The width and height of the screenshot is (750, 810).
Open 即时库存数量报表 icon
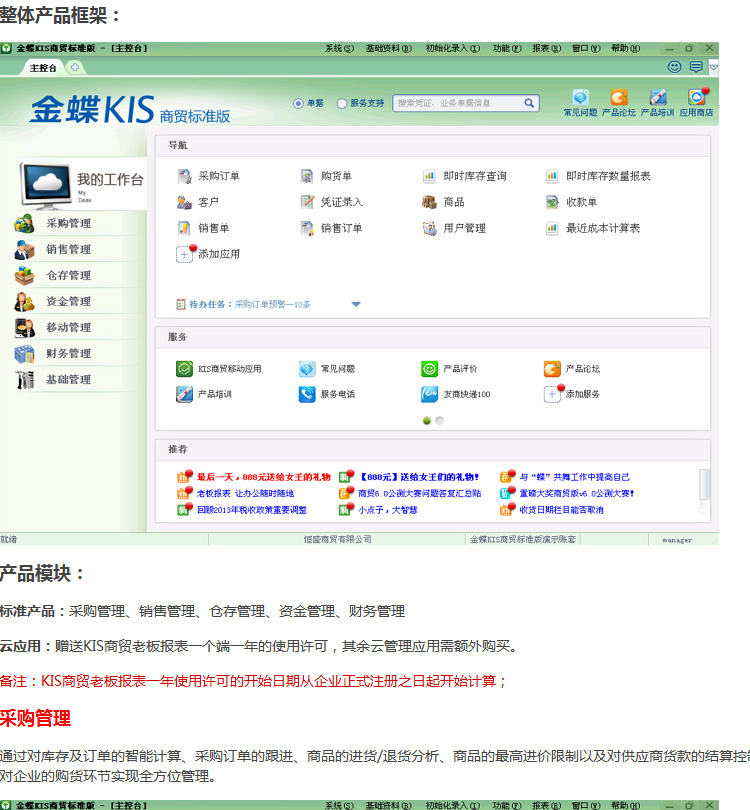tap(552, 176)
